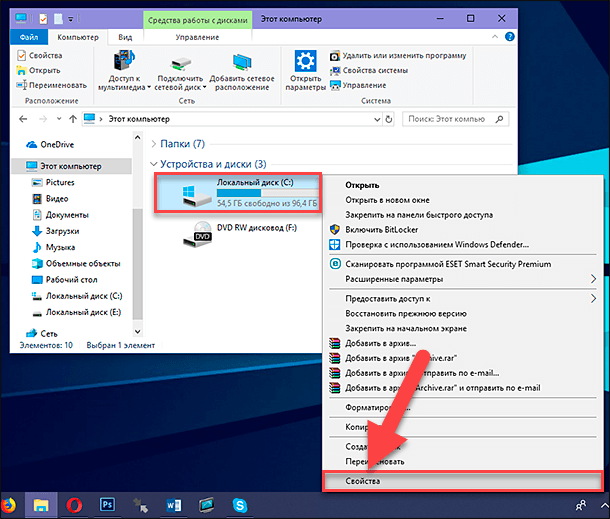This screenshot has width=610, height=519.
Task: Switch to the Вид ribbon tab
Action: [125, 37]
